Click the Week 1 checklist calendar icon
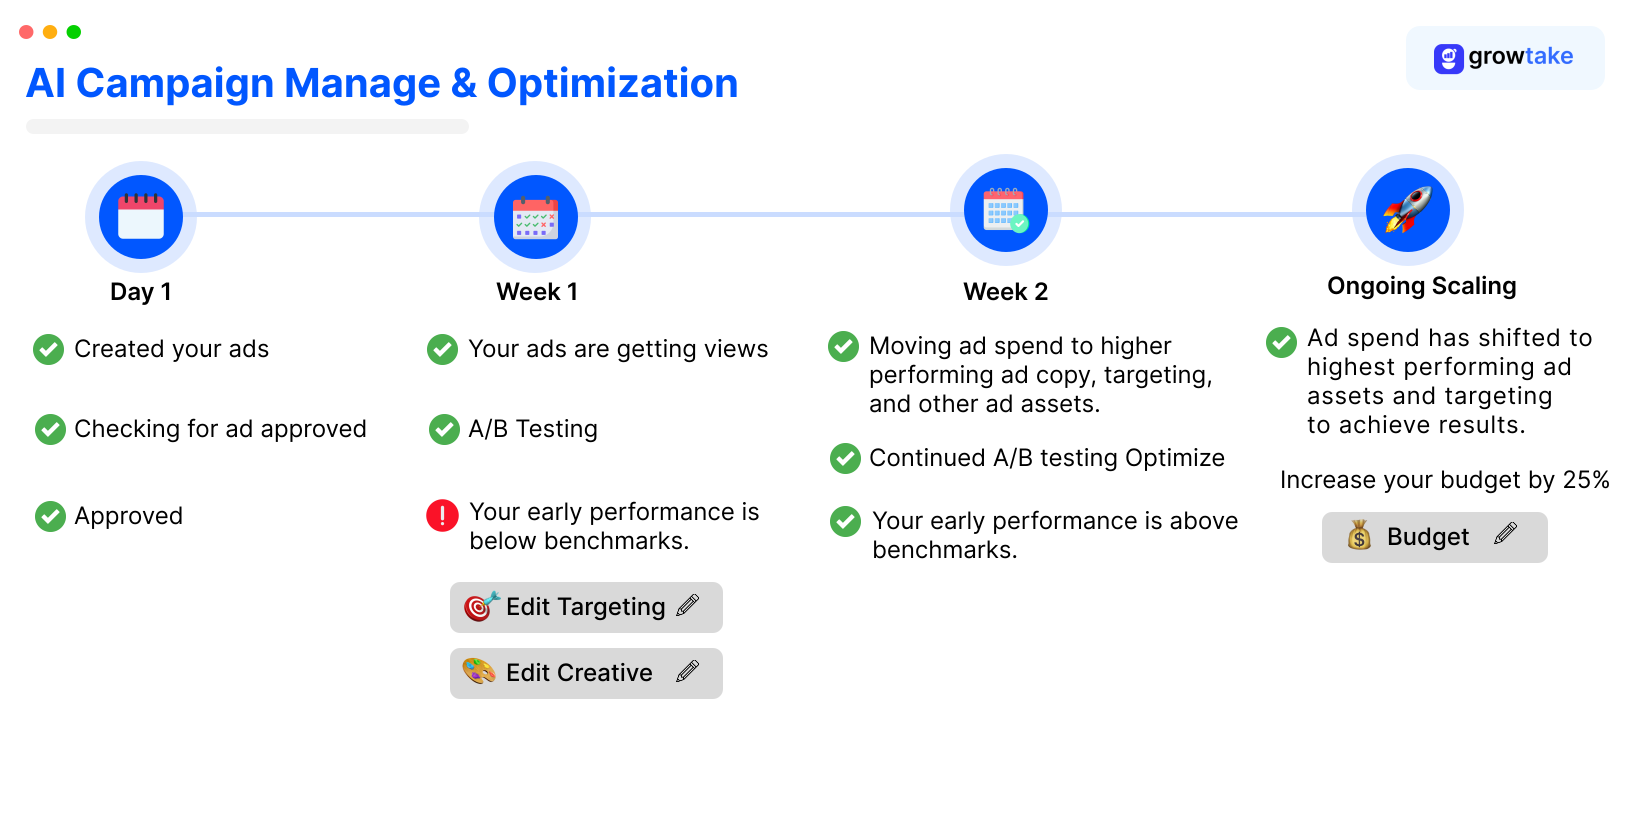The height and width of the screenshot is (829, 1631). (535, 216)
